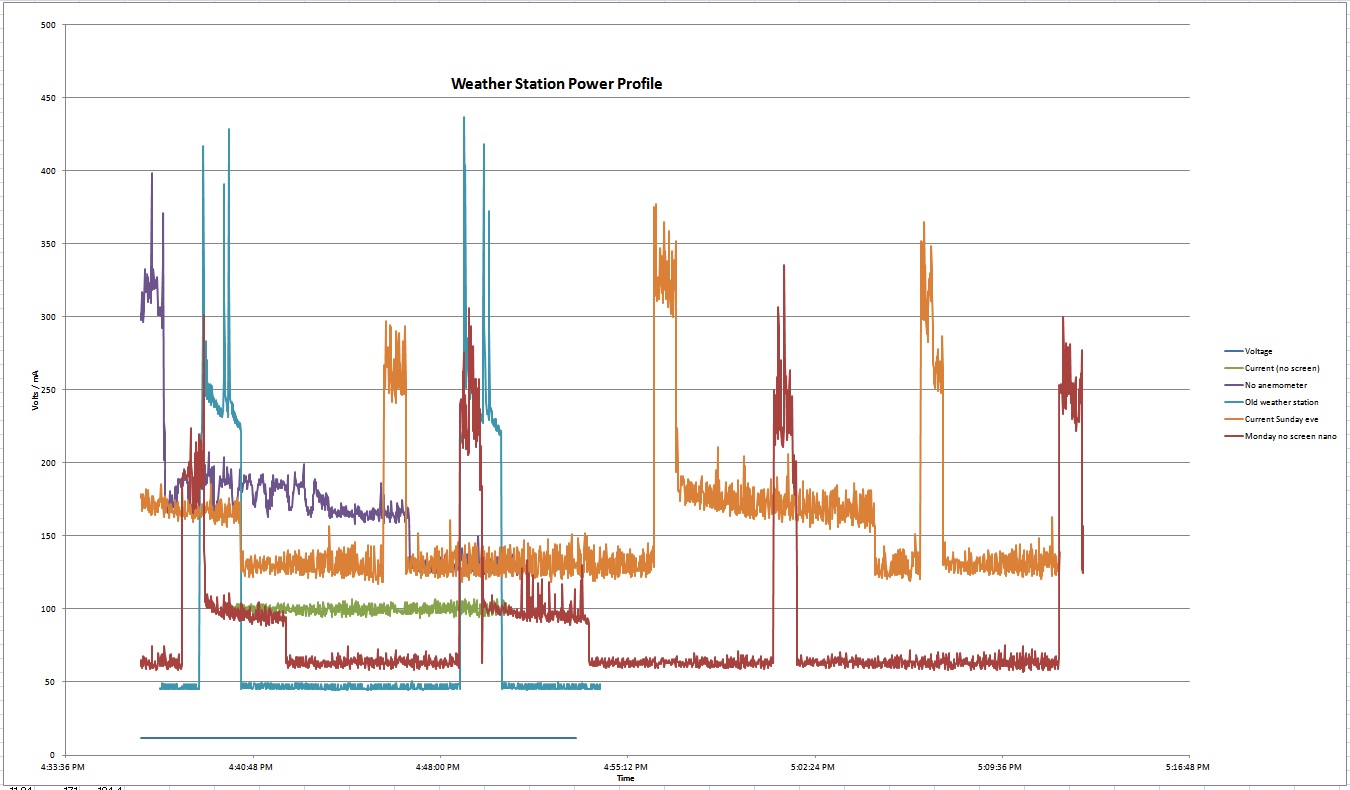Click the Time horizontal axis title
This screenshot has width=1350, height=790.
coord(626,777)
